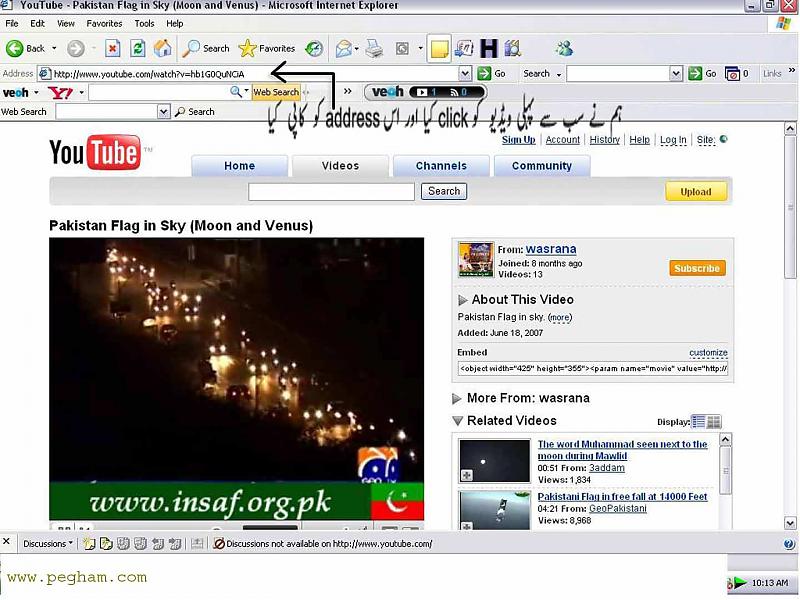Click the veoh logo in the toolbar
Image resolution: width=800 pixels, height=600 pixels.
15,92
